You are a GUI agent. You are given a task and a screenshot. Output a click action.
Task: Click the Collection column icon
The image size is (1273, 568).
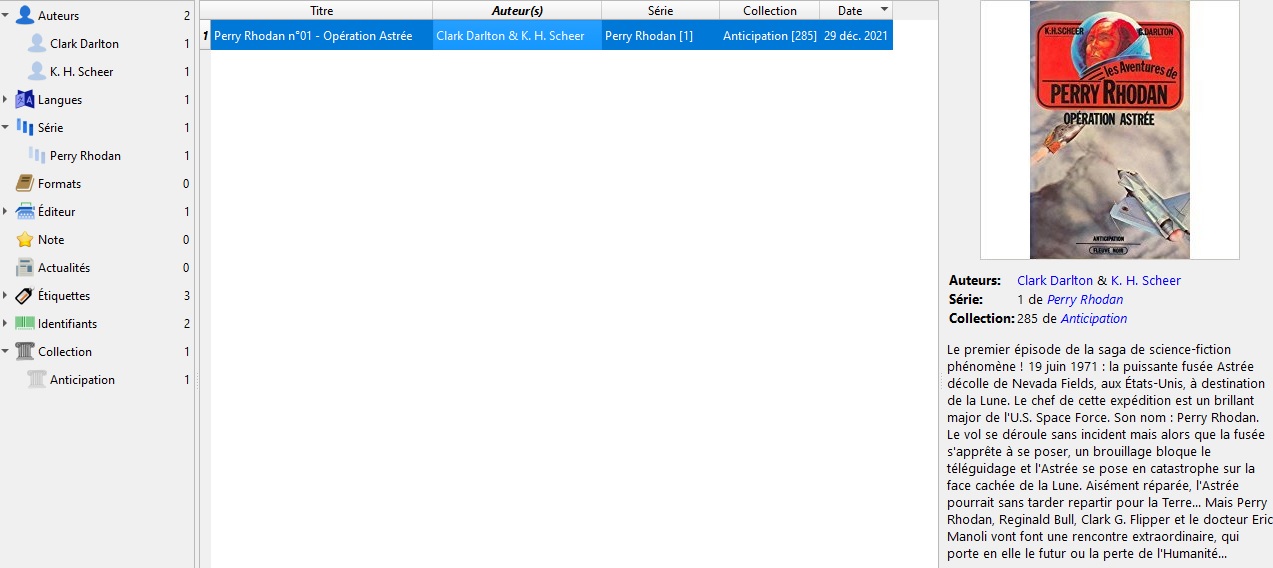click(x=25, y=351)
